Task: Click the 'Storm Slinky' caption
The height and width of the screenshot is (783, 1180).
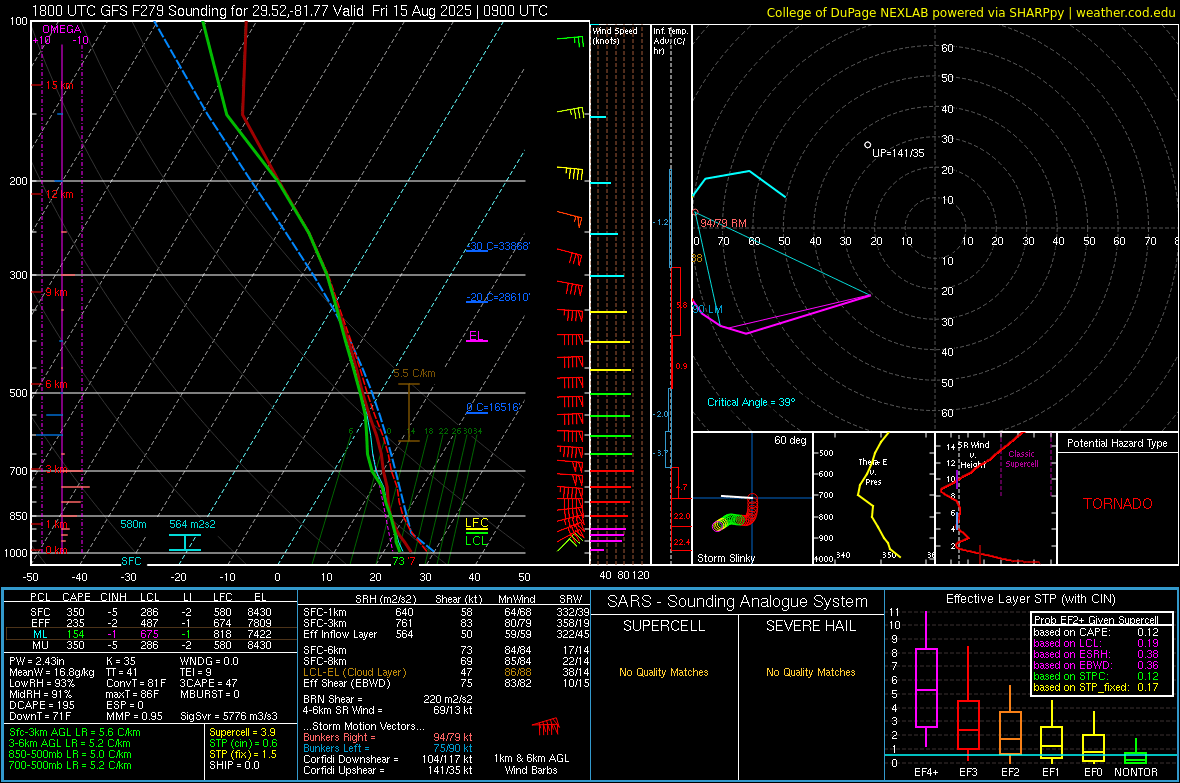Action: (x=725, y=558)
